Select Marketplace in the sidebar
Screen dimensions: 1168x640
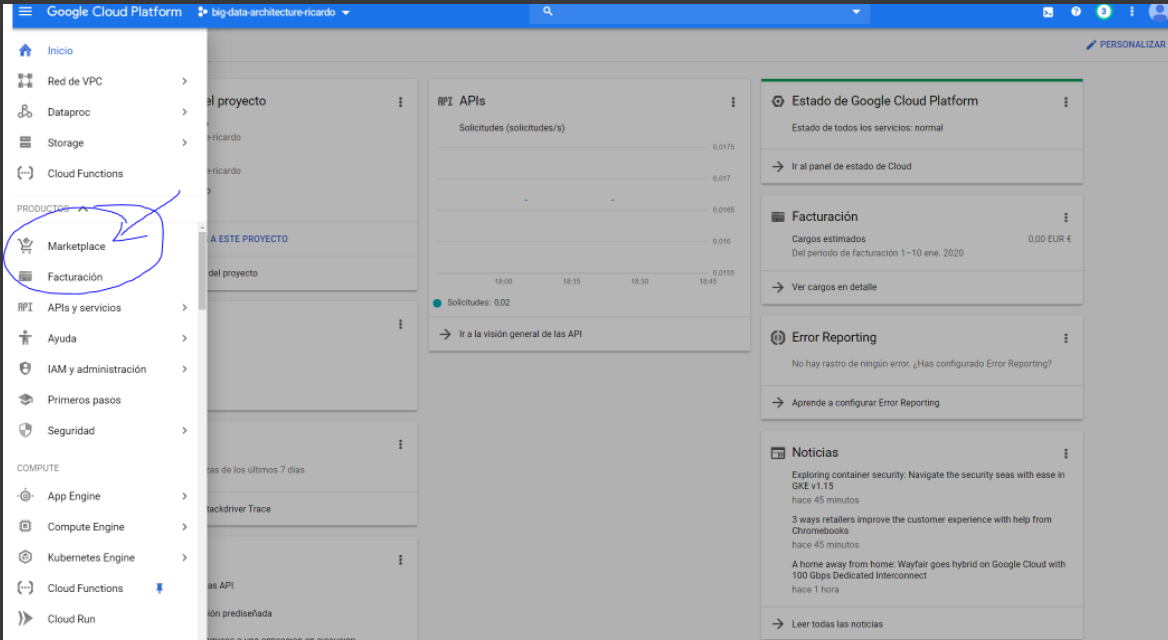(76, 246)
